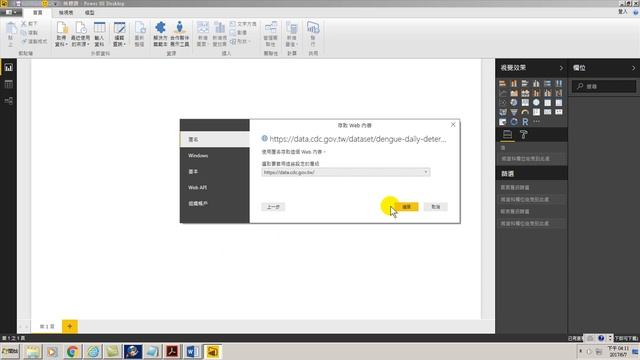
Task: Select the Scatter chart visual
Action: pyautogui.click(x=502, y=103)
